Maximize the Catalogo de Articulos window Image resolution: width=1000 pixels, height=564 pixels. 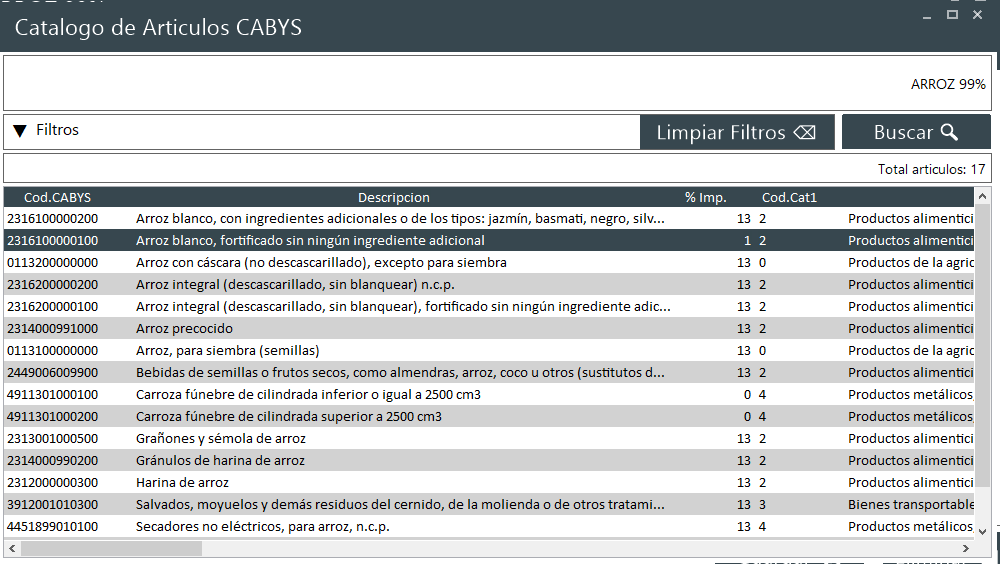[952, 14]
